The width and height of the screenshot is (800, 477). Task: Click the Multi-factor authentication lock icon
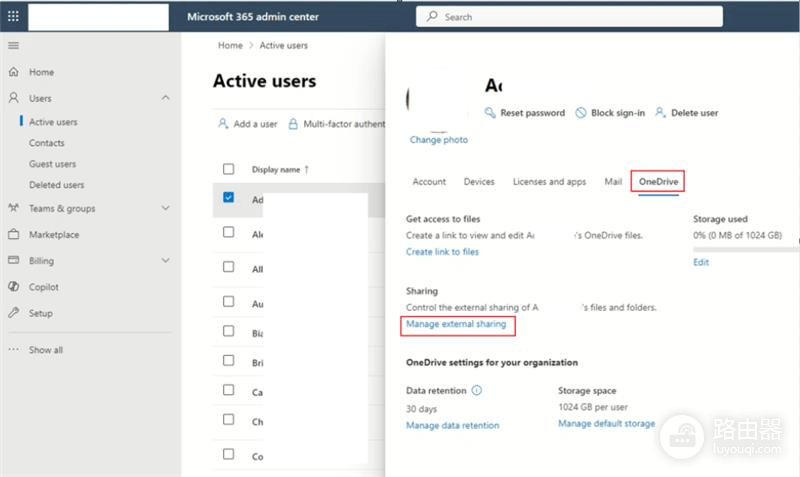pyautogui.click(x=293, y=123)
